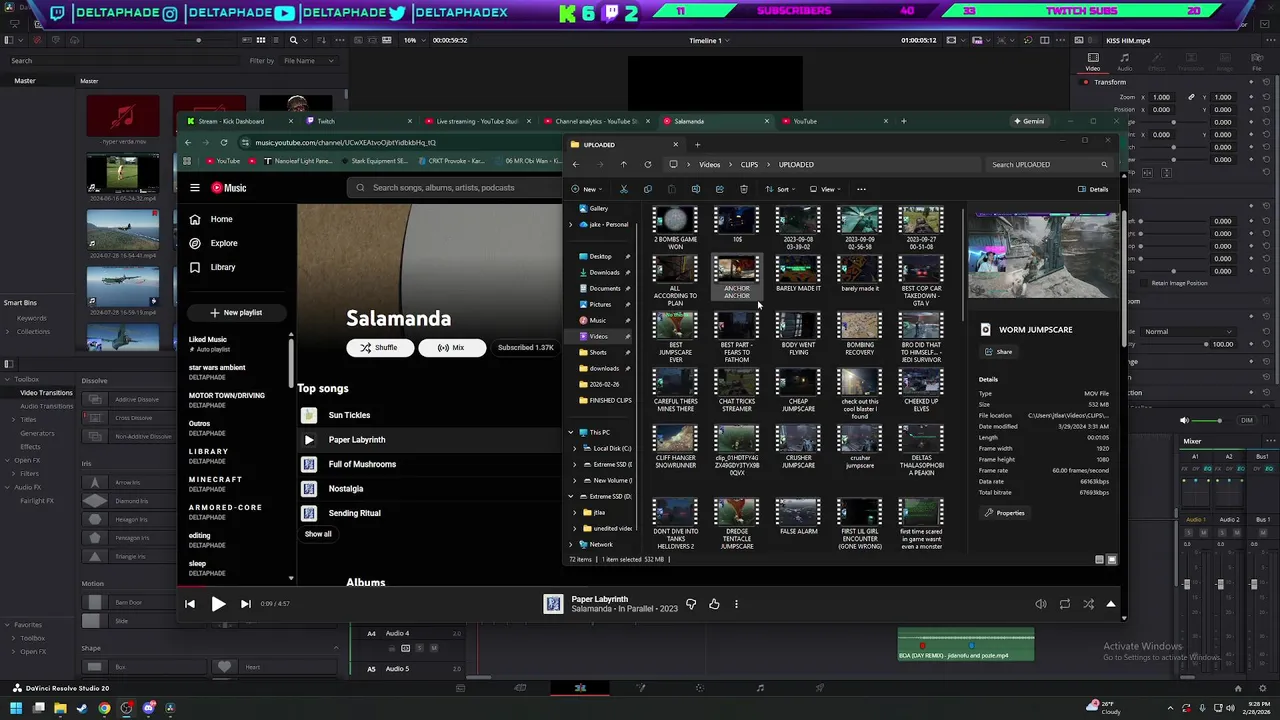Click Share in the WORM JUMPSCARE details pane

pos(998,352)
